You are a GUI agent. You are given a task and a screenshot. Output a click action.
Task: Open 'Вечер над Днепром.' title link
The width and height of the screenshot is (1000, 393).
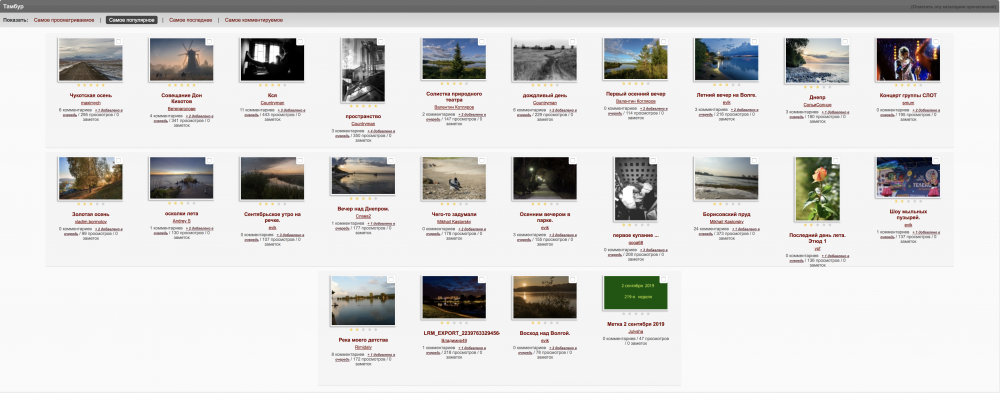[x=363, y=209]
